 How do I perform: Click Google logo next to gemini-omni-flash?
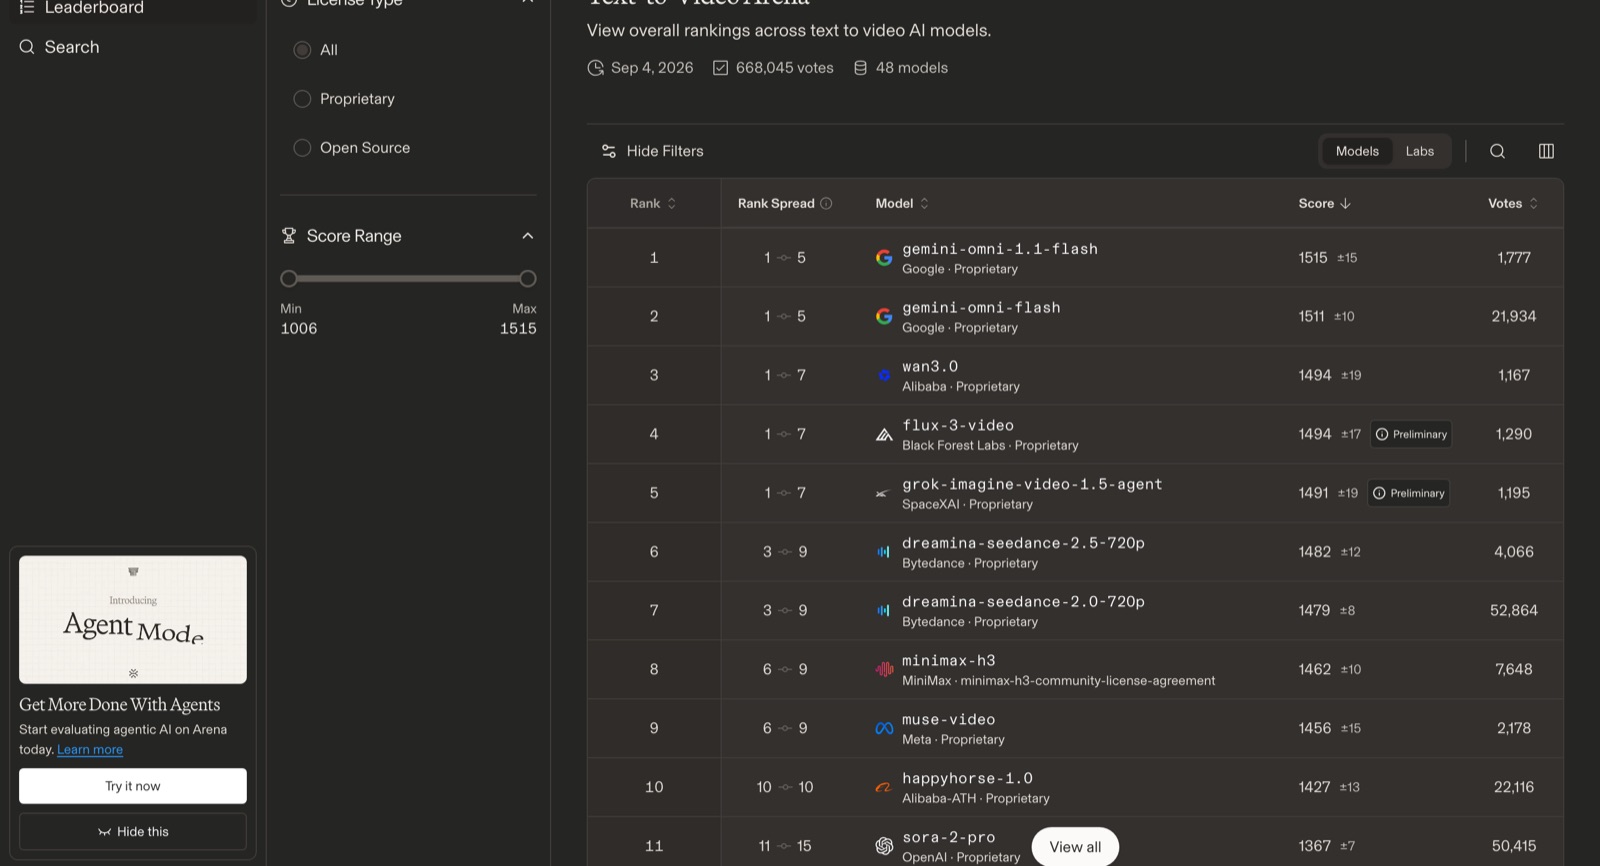[884, 316]
